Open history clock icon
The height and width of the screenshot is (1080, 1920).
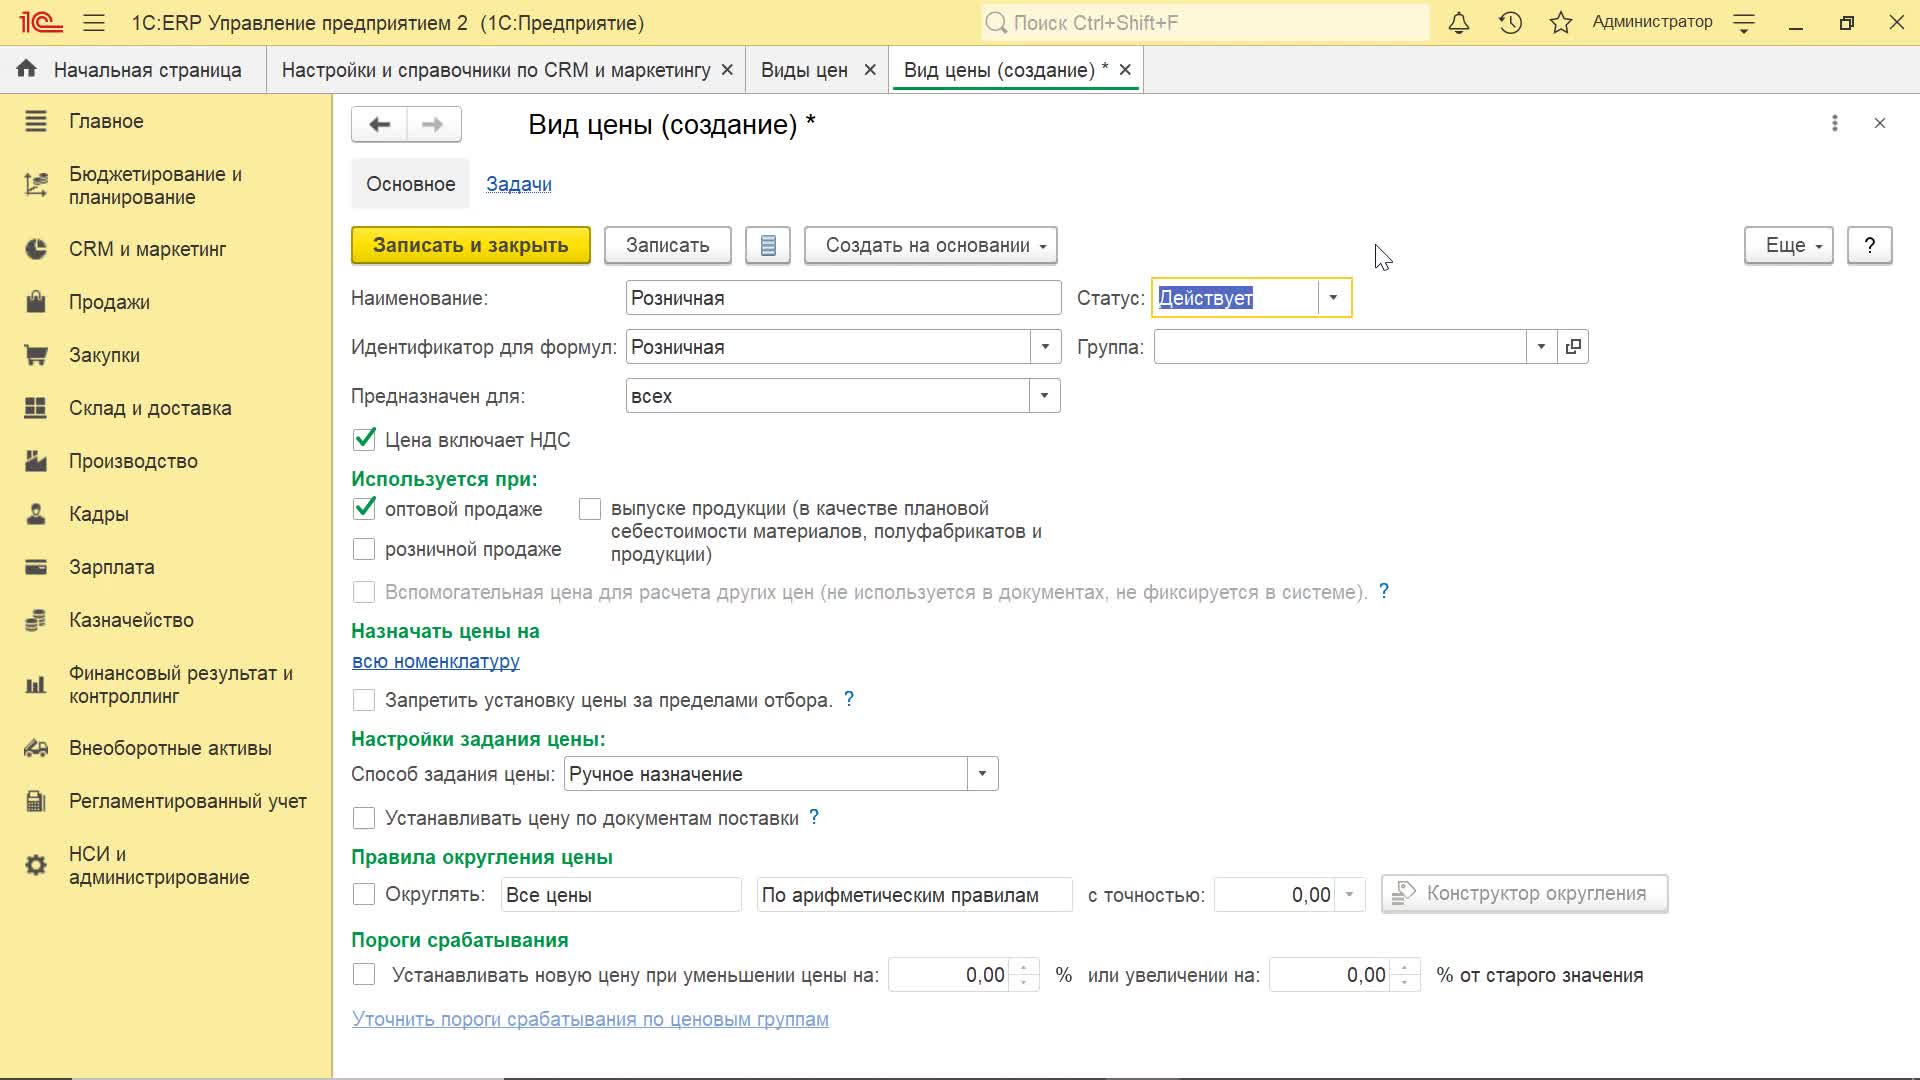pyautogui.click(x=1510, y=22)
